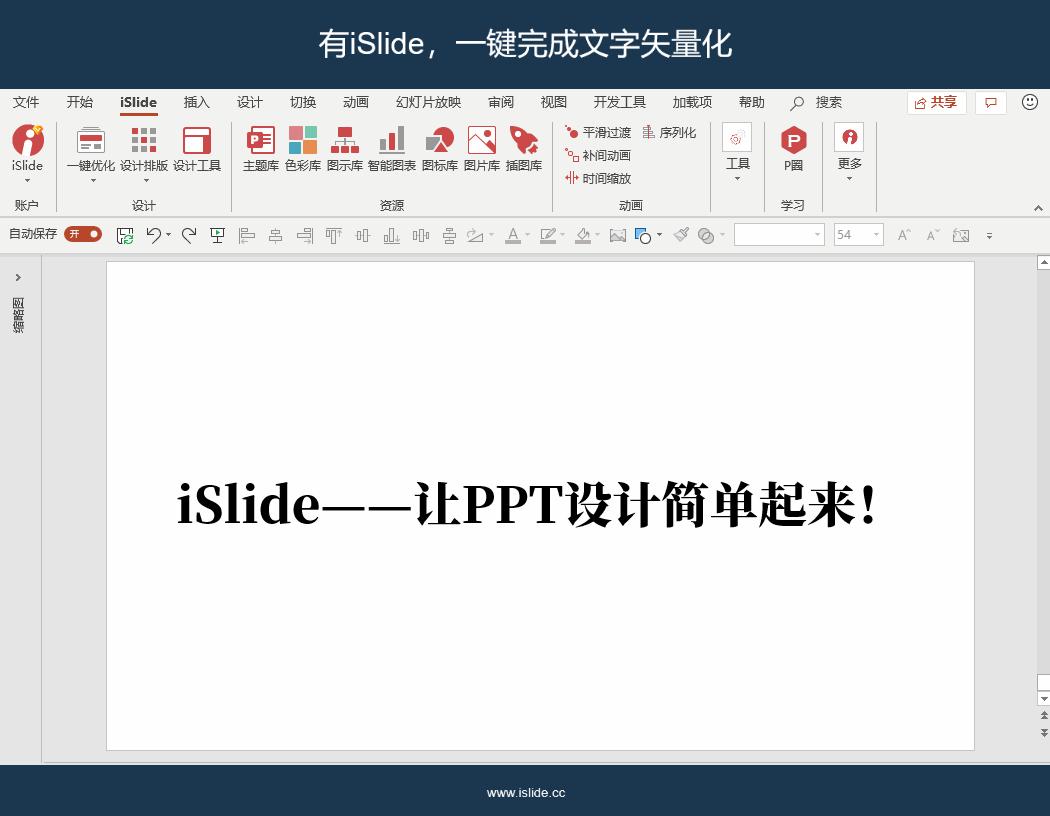
Task: Click the smiley feedback icon
Action: pos(1030,102)
